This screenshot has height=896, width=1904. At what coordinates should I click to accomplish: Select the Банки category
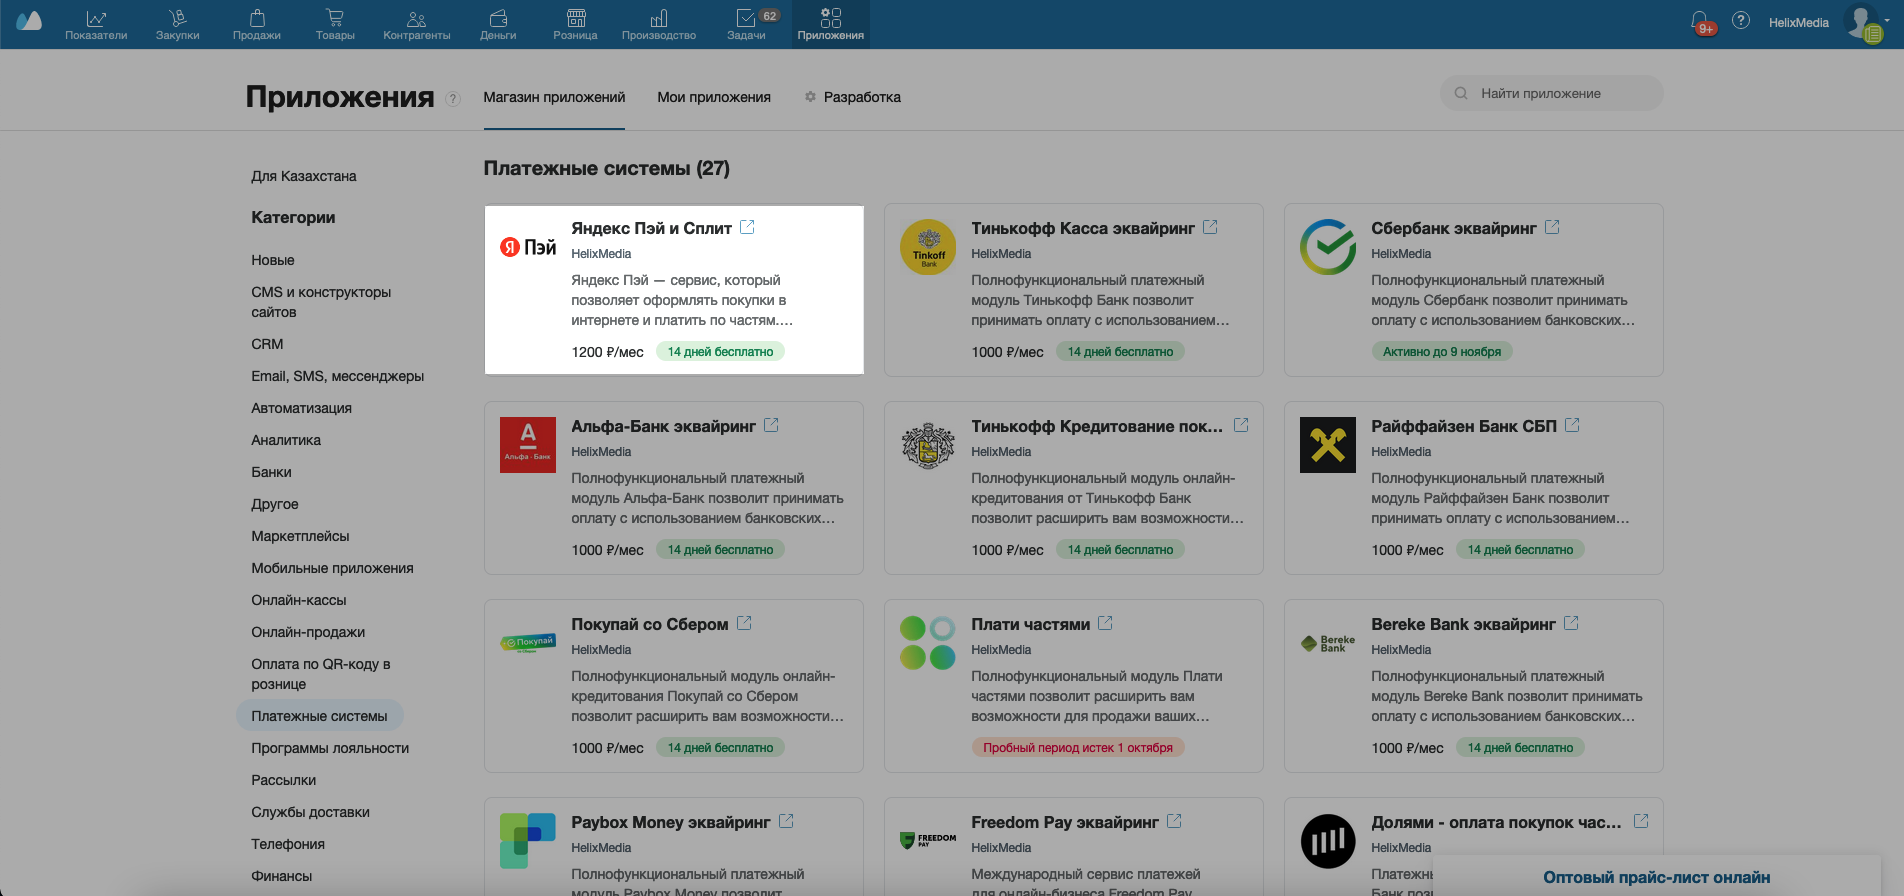click(x=272, y=472)
